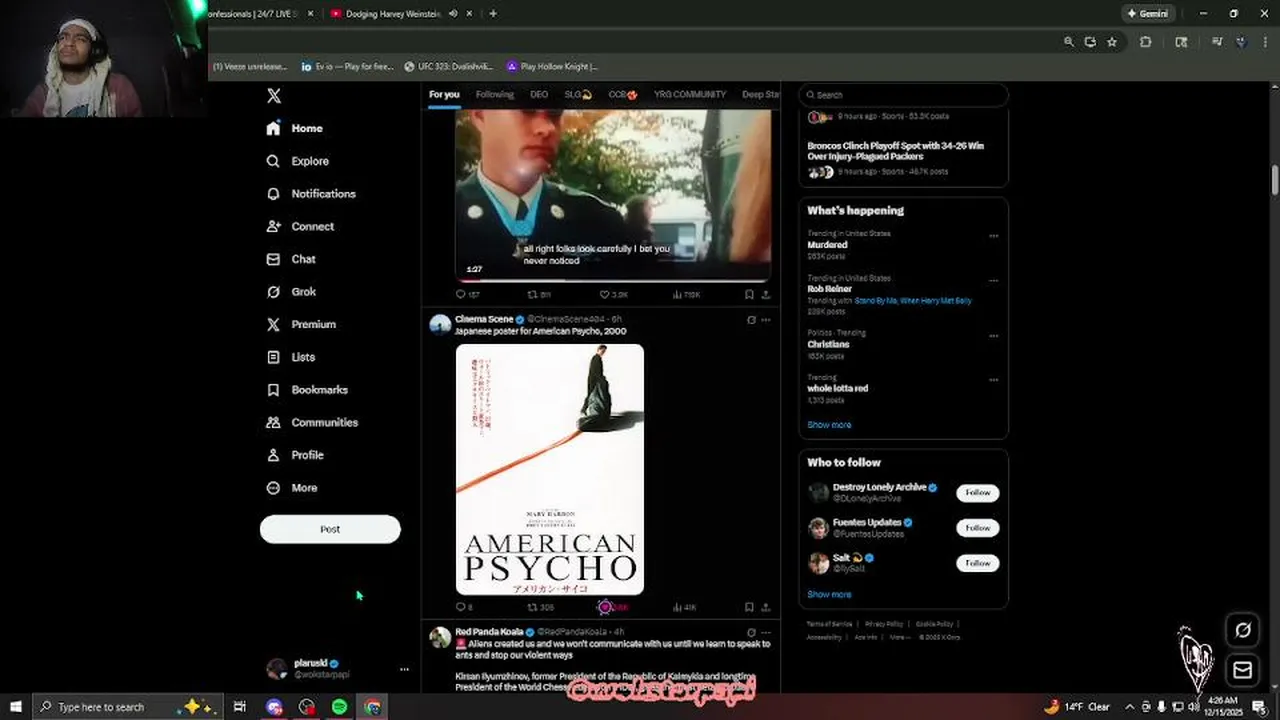The height and width of the screenshot is (720, 1280).
Task: Follow Salt account
Action: (x=977, y=563)
